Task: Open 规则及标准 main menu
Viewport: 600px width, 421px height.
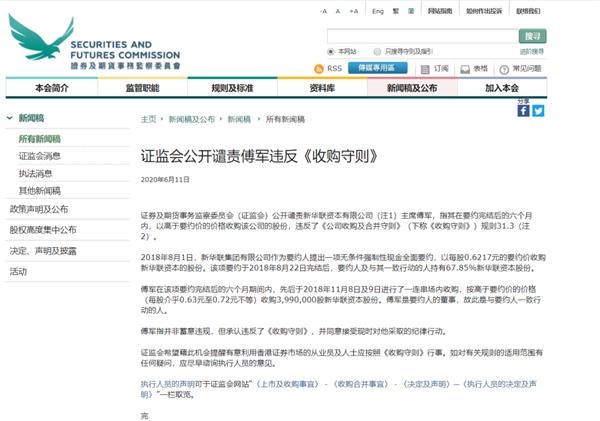Action: (232, 88)
